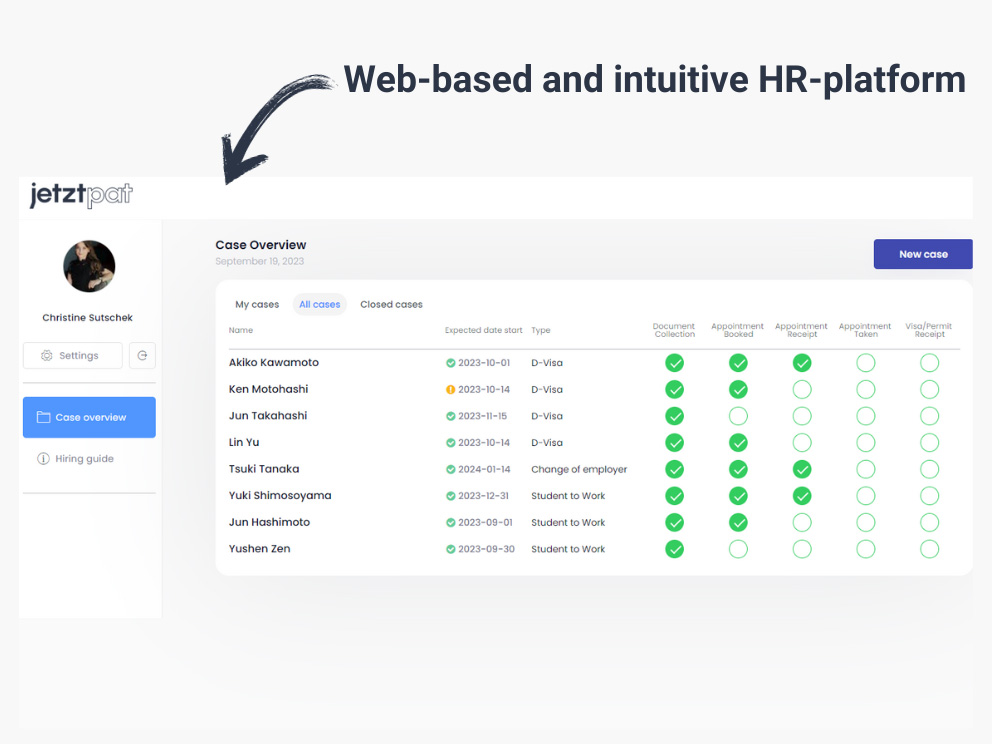992x744 pixels.
Task: Open the Ken Motohashi case row
Action: click(594, 389)
